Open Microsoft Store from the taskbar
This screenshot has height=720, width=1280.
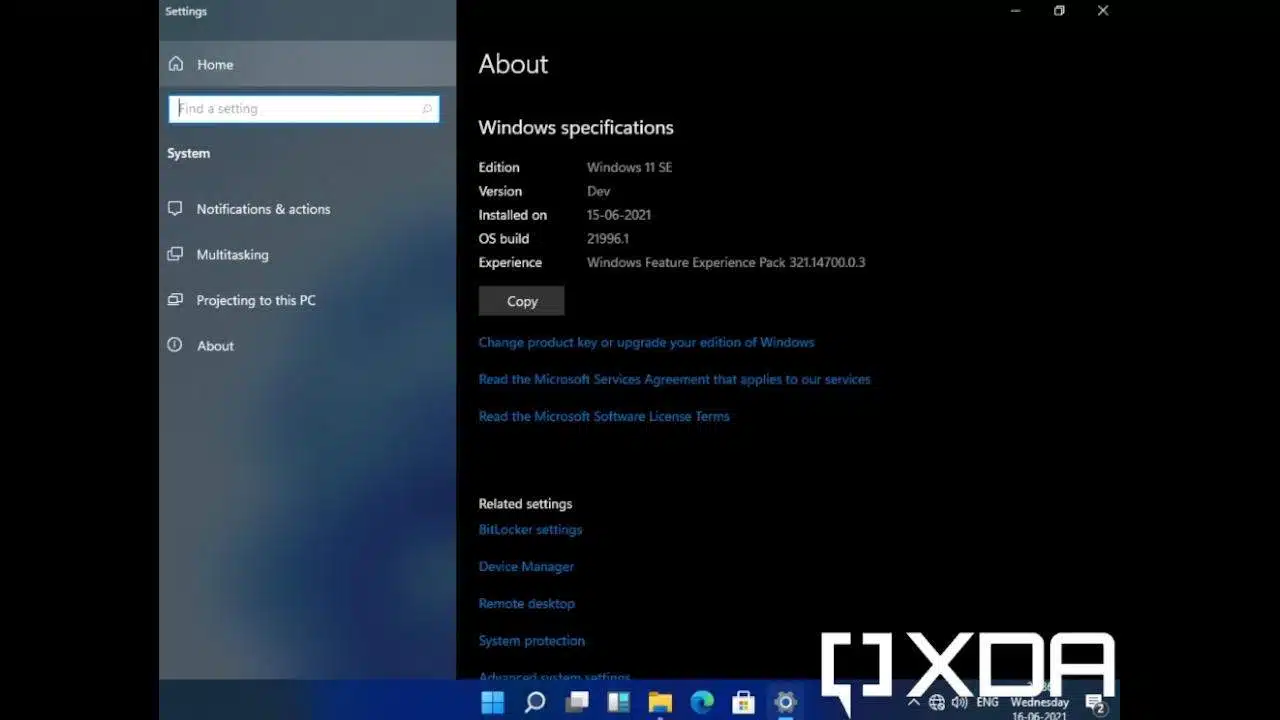coord(743,702)
